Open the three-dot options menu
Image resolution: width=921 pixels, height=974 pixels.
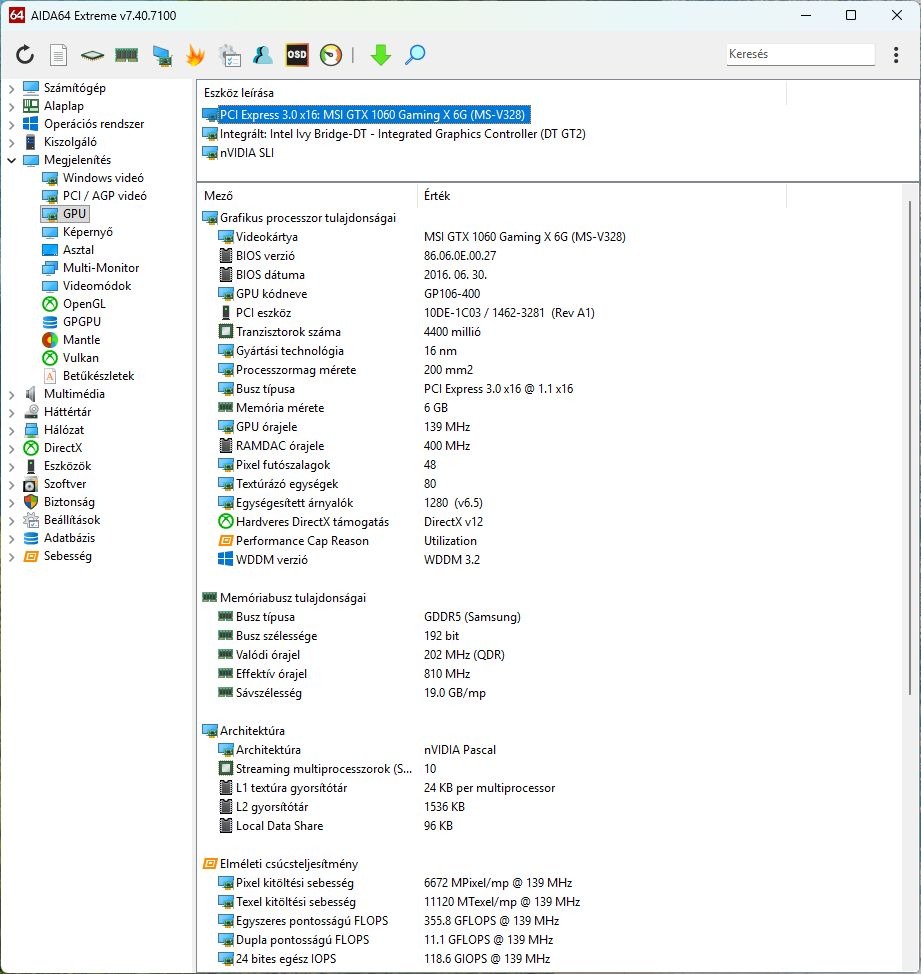click(x=896, y=55)
